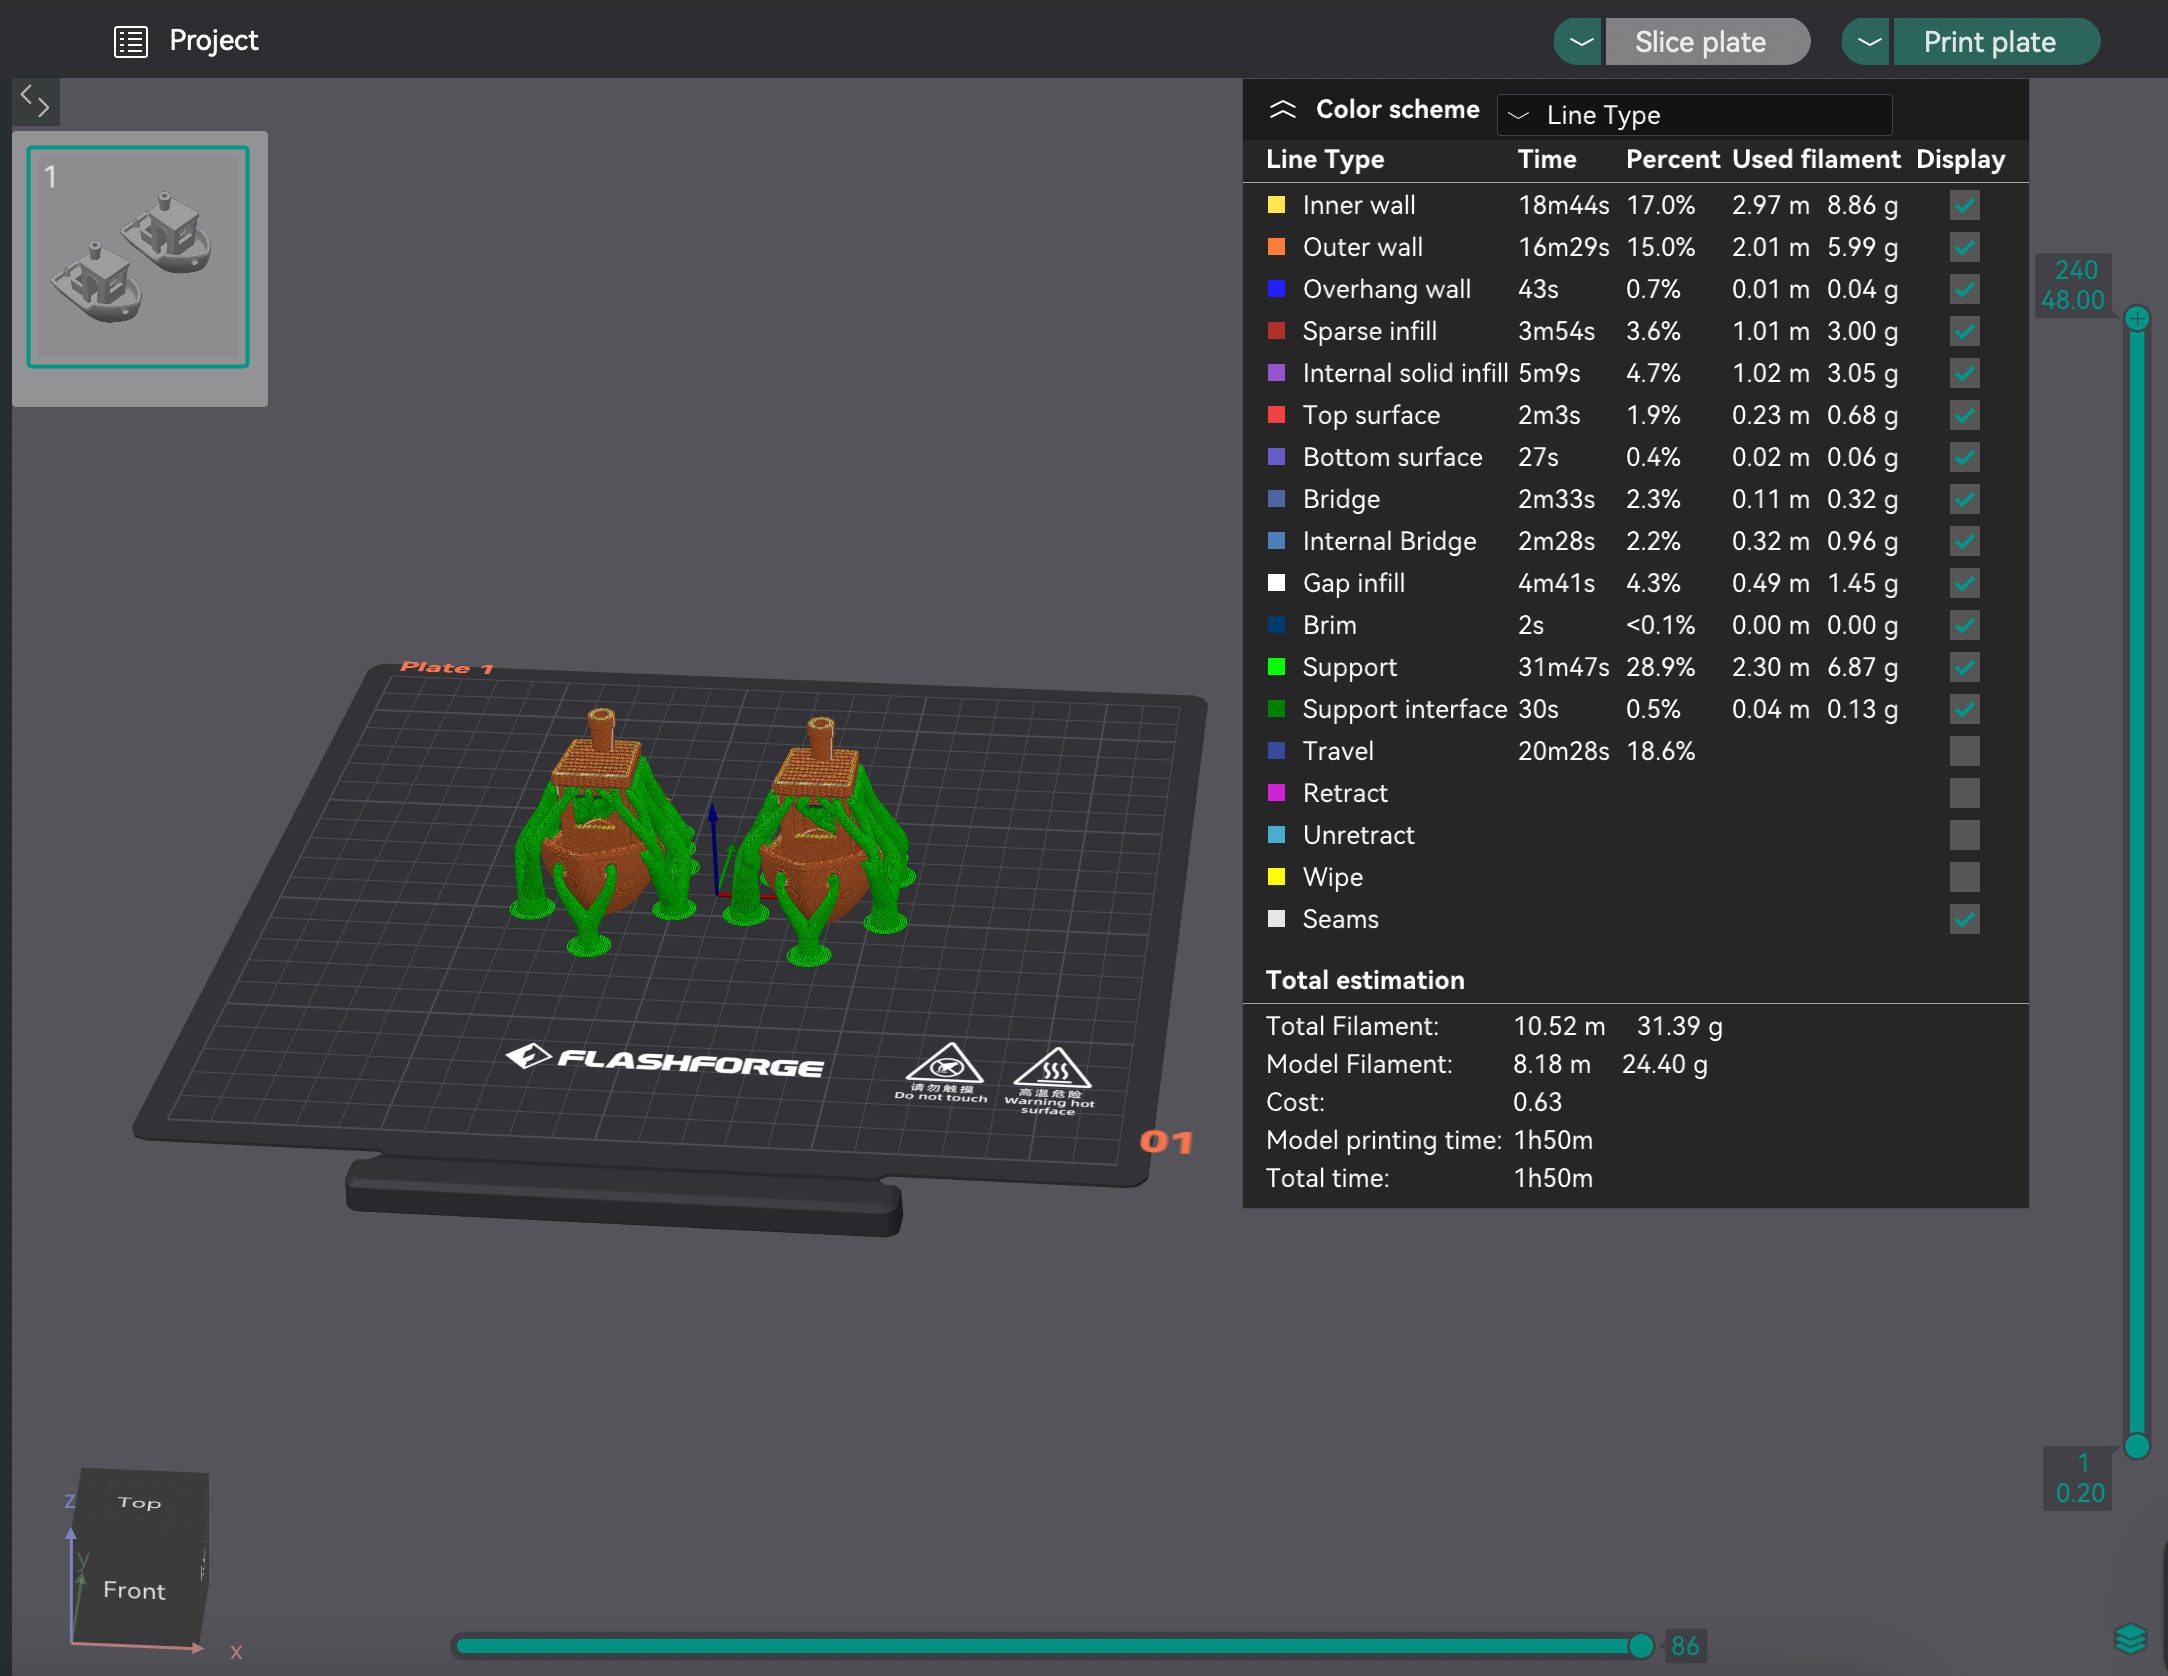Click the Total time 1h50m value

coord(1553,1178)
